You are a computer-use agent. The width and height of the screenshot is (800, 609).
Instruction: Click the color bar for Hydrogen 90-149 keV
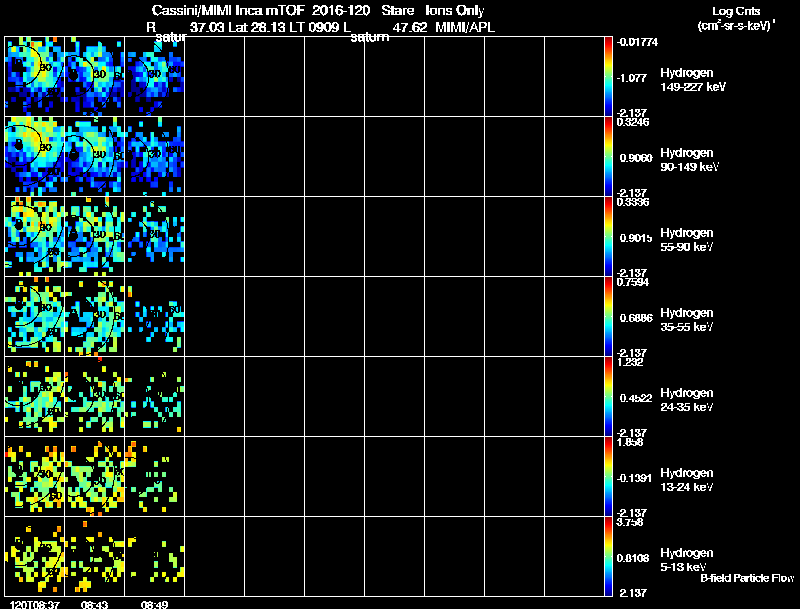coord(610,156)
